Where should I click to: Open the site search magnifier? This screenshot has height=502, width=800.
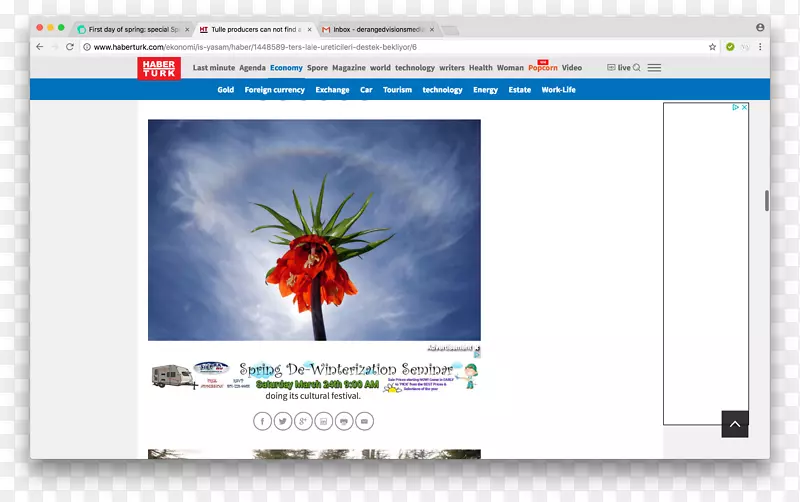tap(636, 68)
